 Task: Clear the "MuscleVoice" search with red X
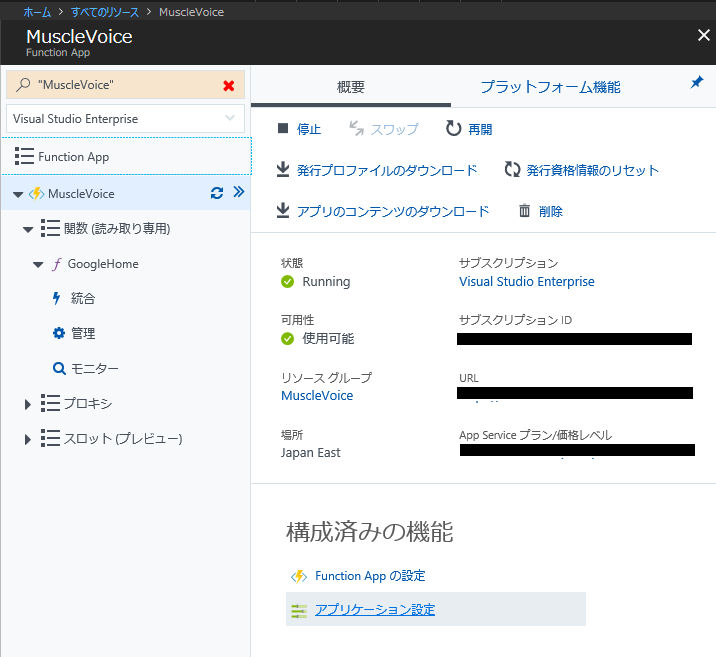(x=229, y=85)
